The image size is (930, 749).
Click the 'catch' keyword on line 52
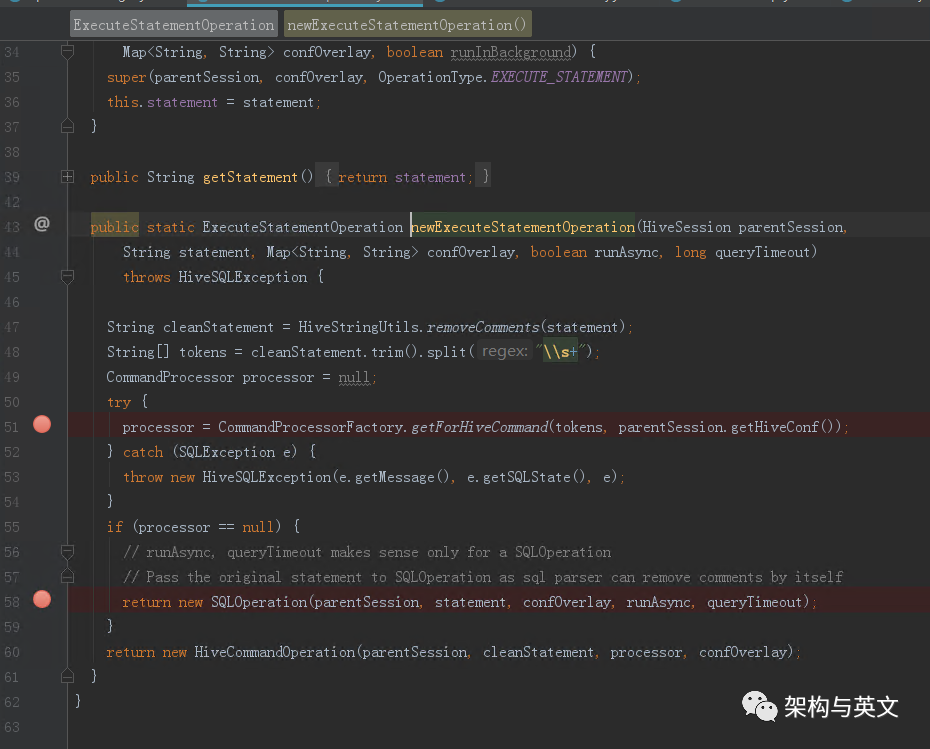[x=143, y=452]
